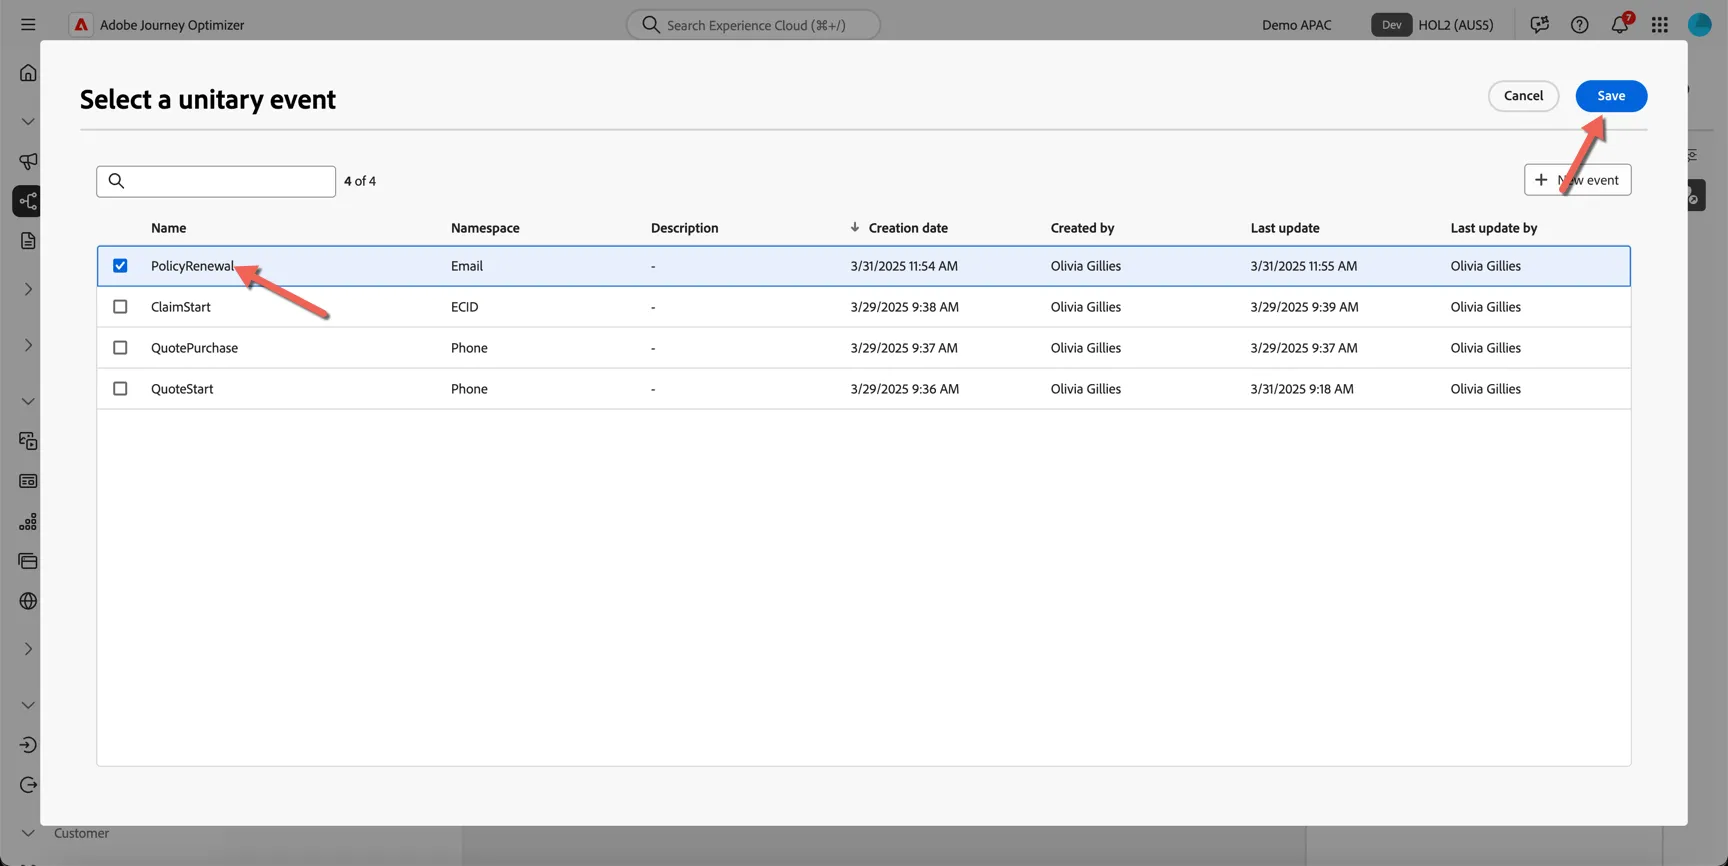The width and height of the screenshot is (1728, 866).
Task: Uncheck the PolicyRenewal event checkbox
Action: 120,266
